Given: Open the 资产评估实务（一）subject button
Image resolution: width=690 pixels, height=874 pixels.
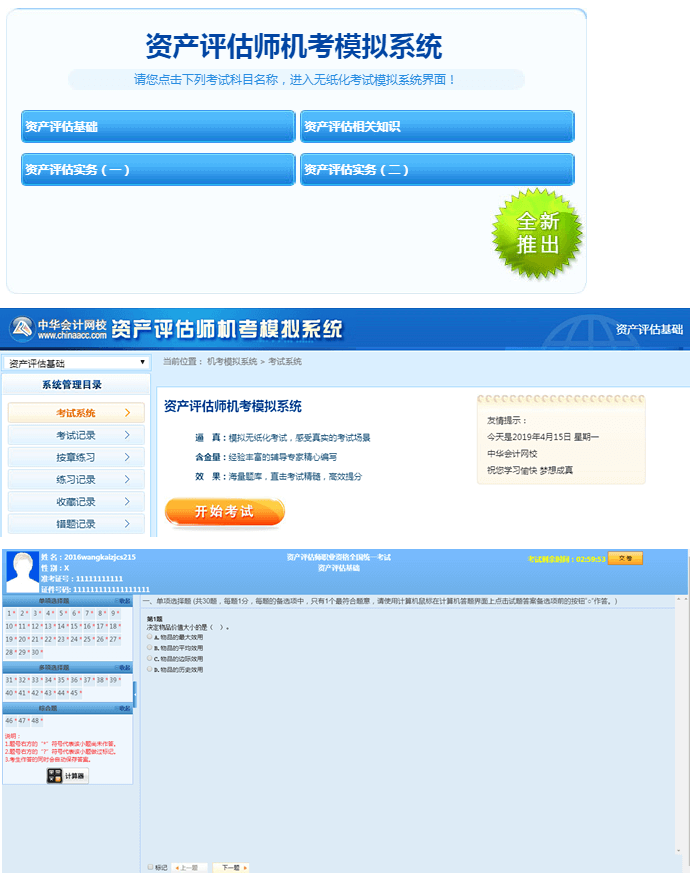Looking at the screenshot, I should click(158, 169).
